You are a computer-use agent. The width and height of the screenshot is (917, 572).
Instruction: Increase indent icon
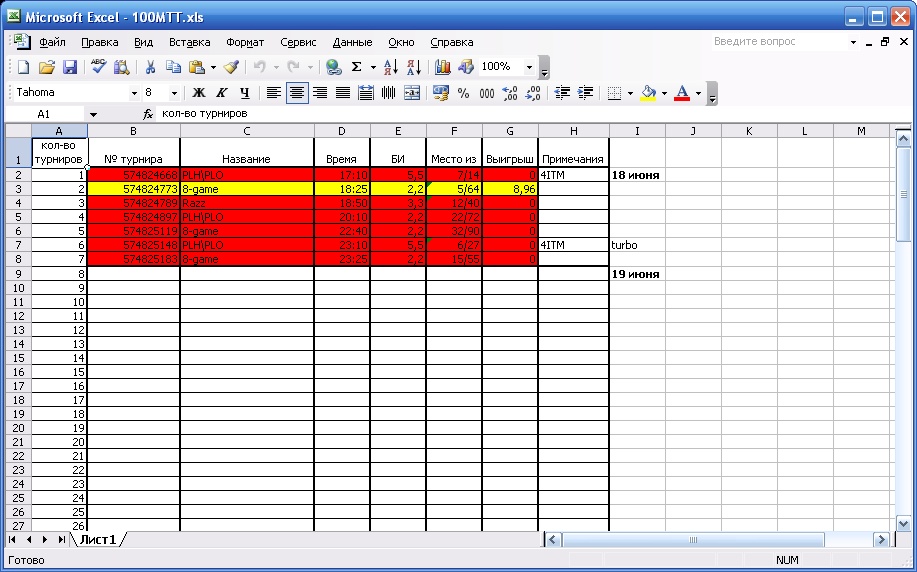click(x=585, y=92)
